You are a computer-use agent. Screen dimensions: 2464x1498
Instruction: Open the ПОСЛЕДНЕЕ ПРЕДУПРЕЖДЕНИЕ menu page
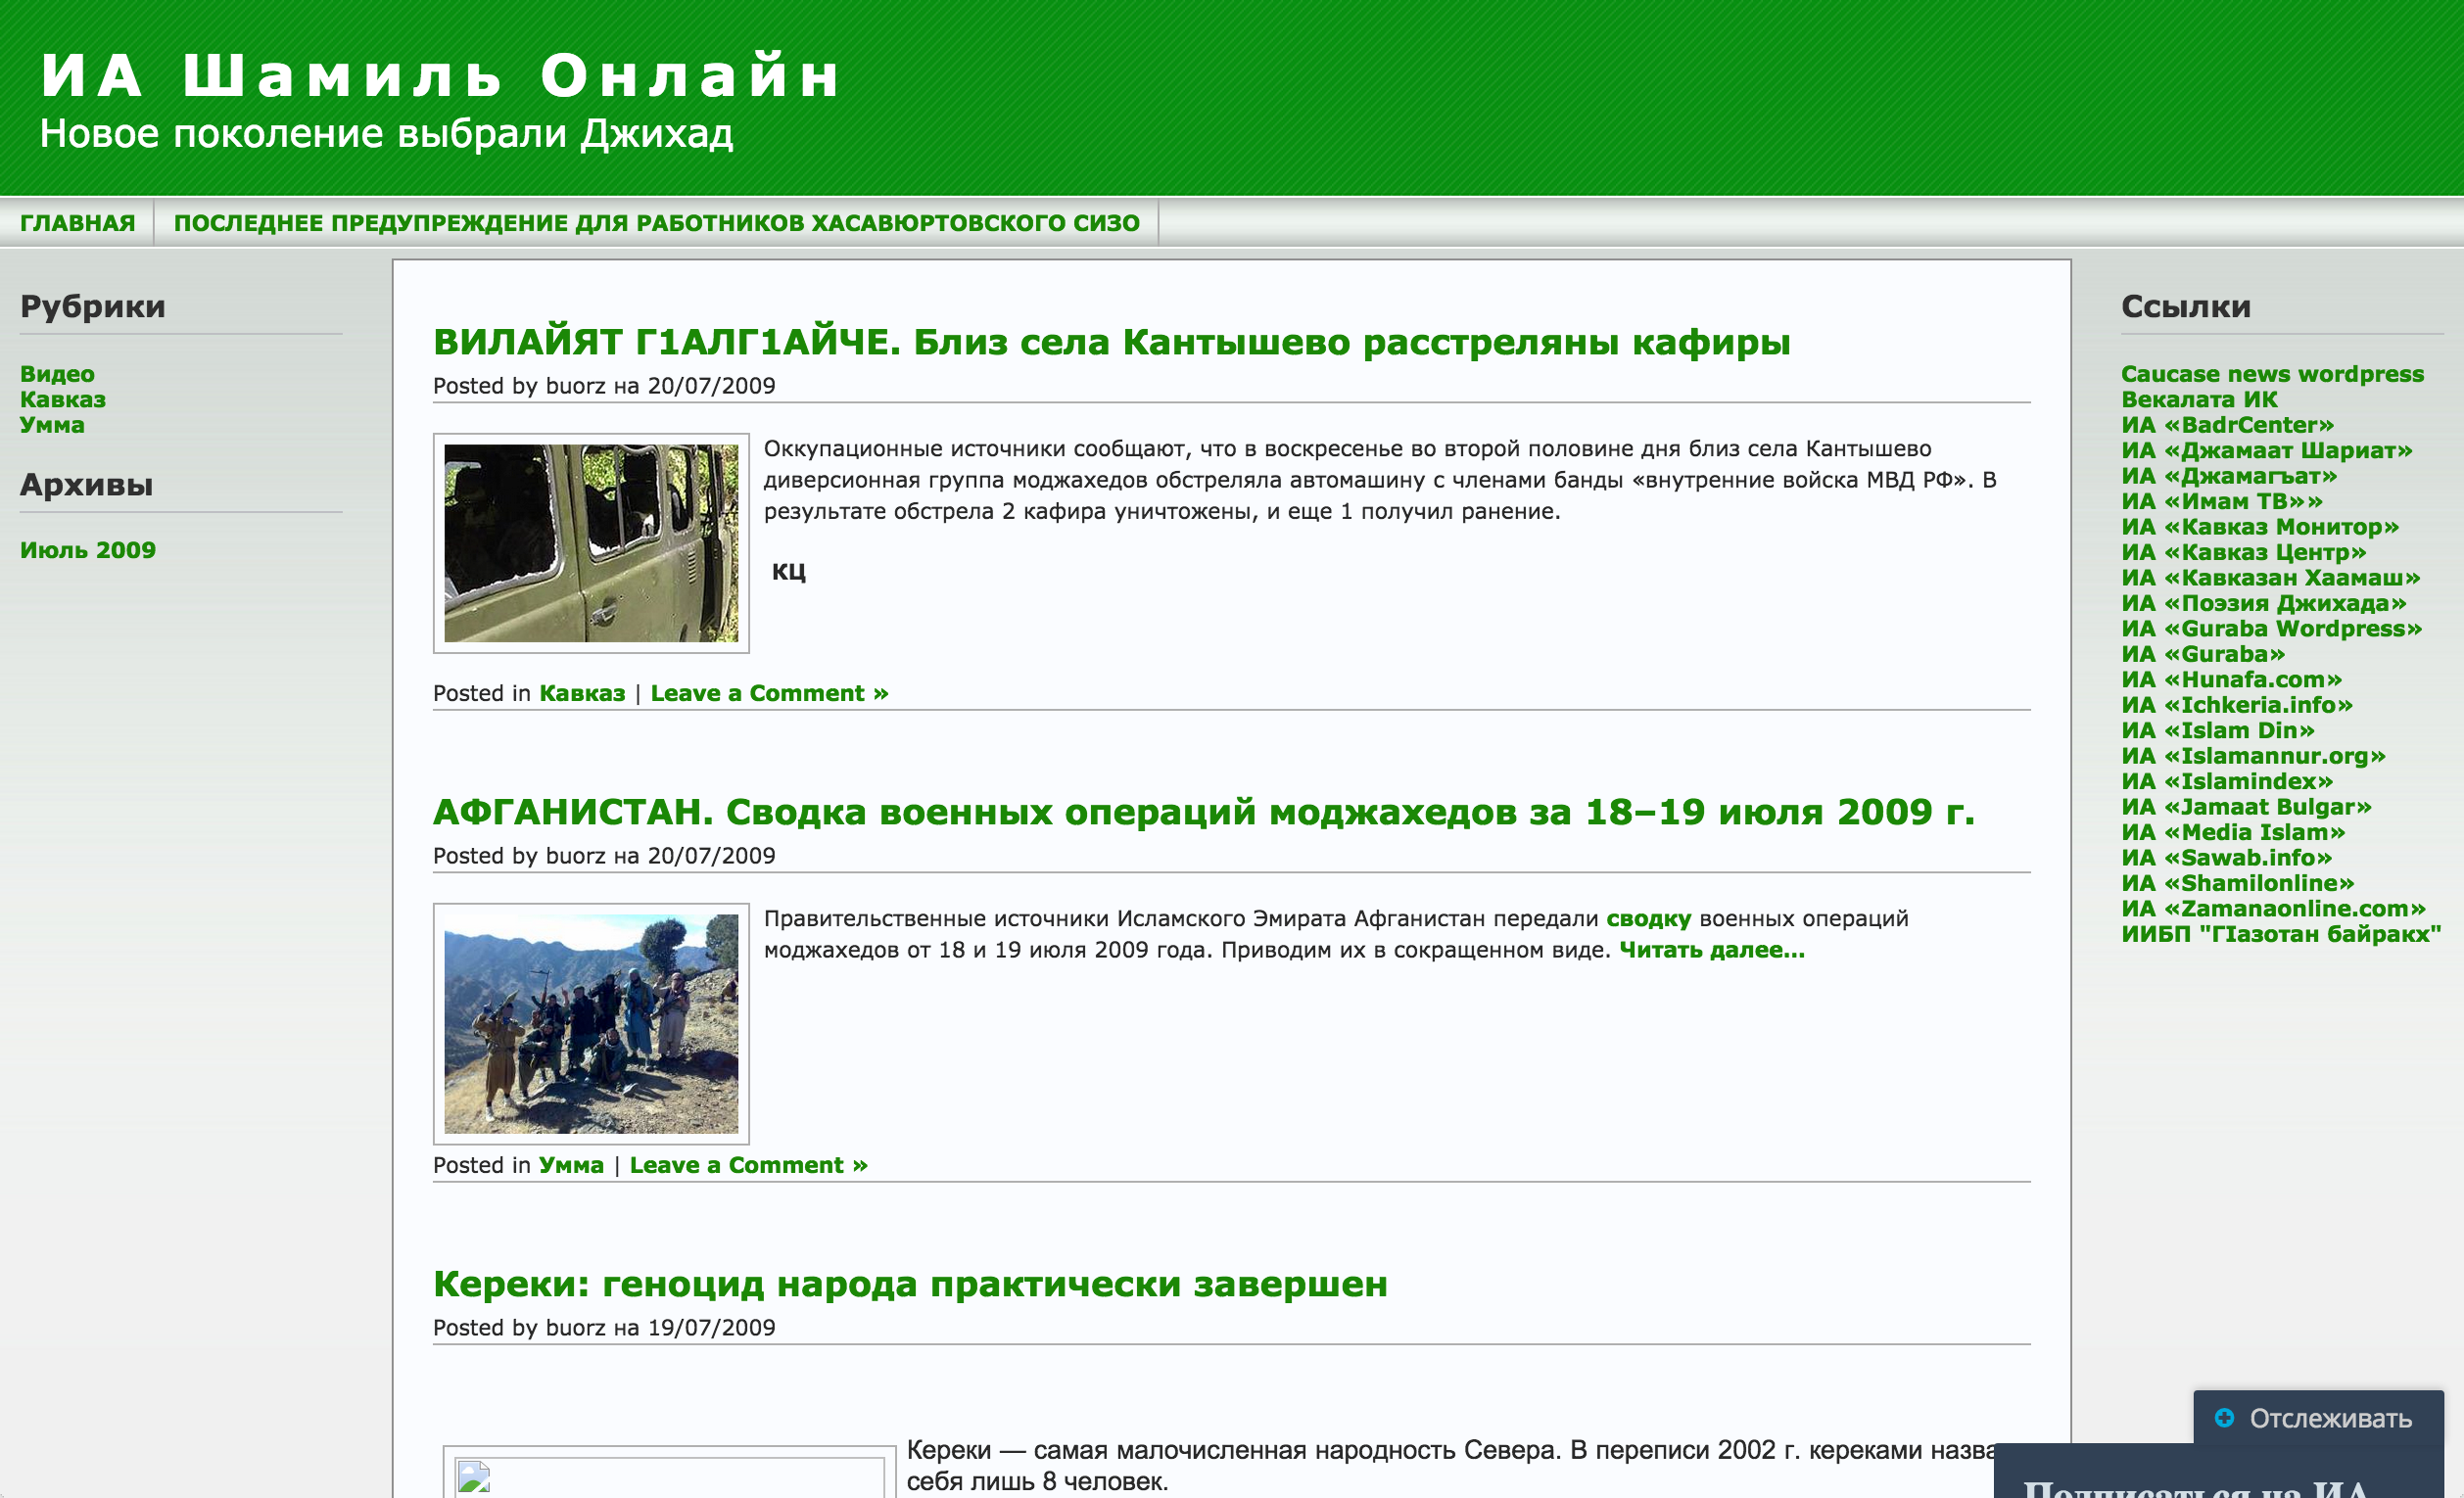656,223
